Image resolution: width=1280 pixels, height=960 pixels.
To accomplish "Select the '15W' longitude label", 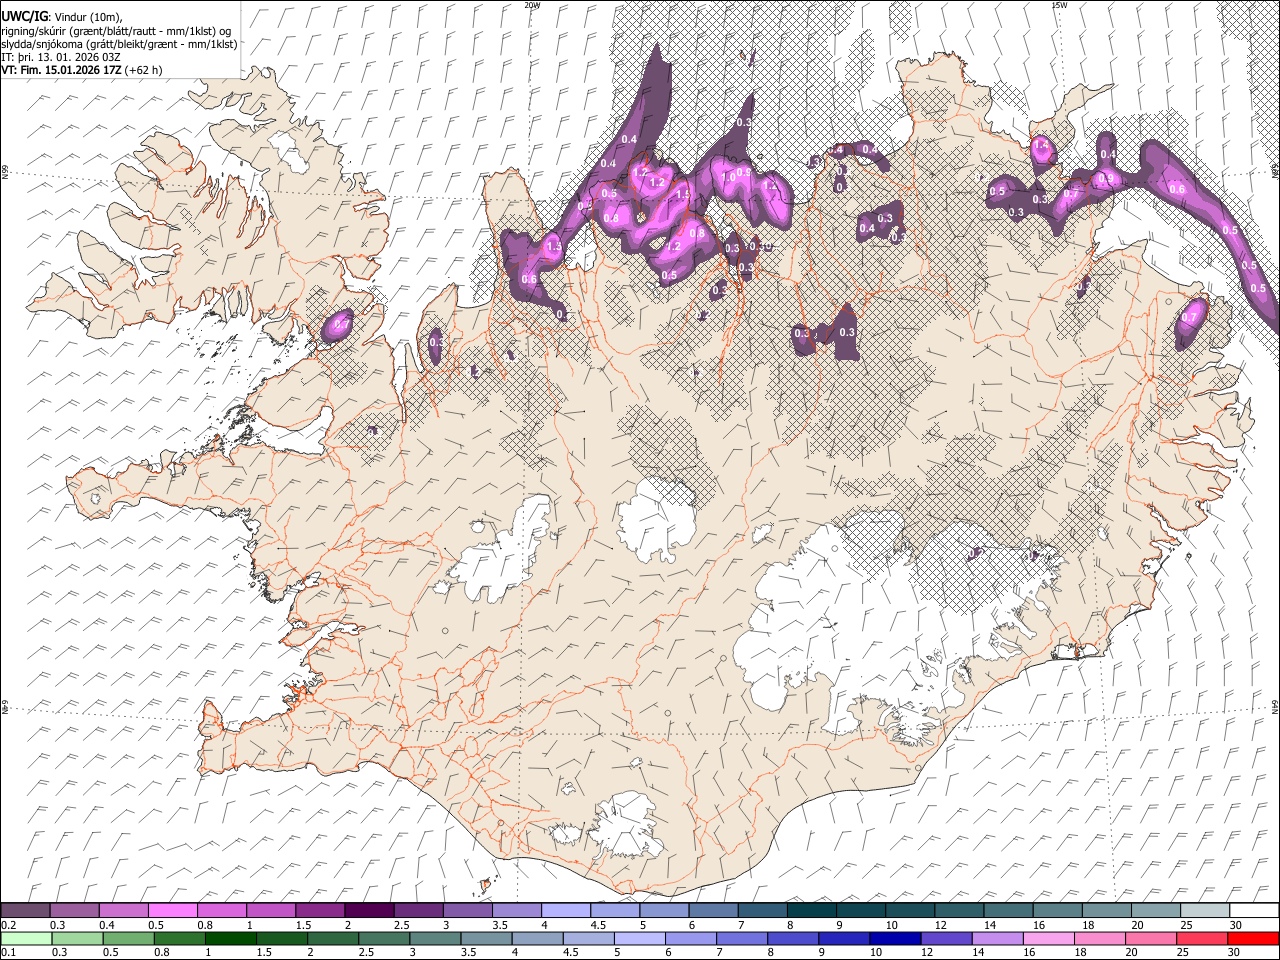I will tap(1059, 5).
